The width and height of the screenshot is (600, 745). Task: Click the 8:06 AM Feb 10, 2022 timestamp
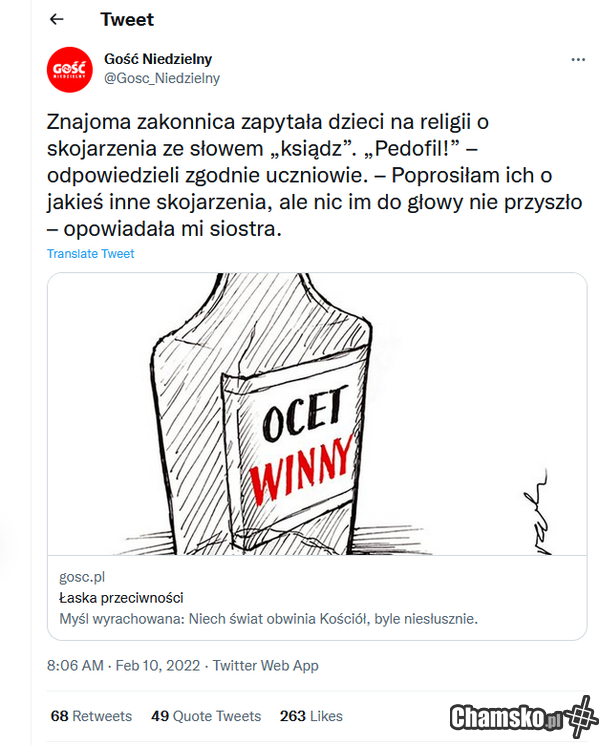pos(124,665)
